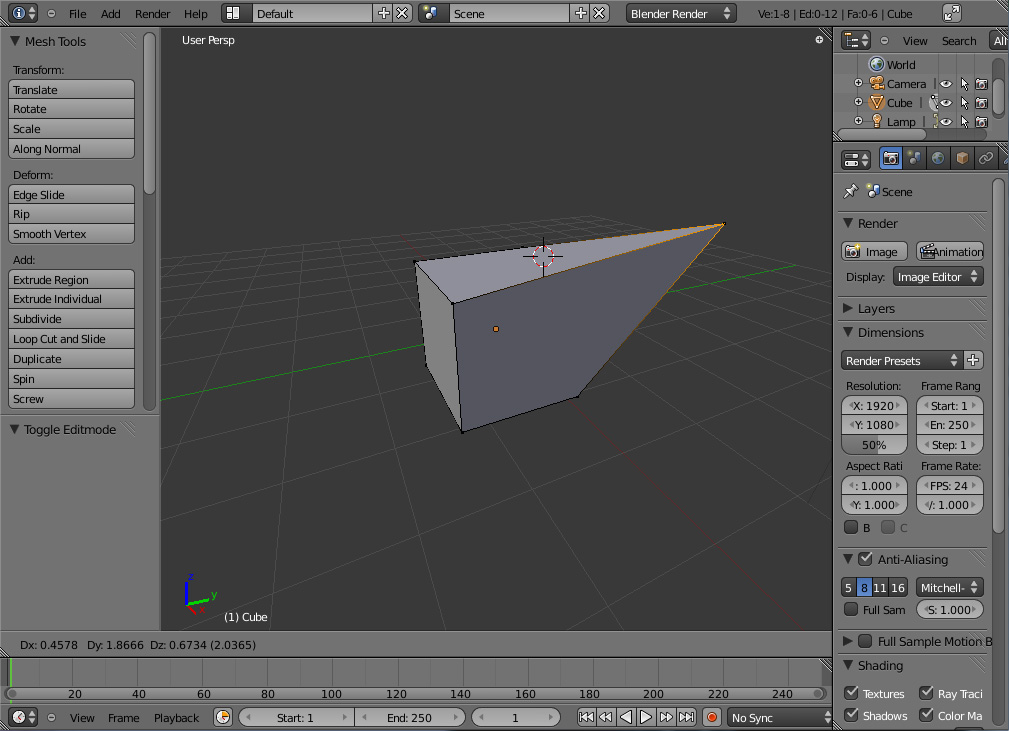Viewport: 1009px width, 731px height.
Task: Jump to last frame in playback controls
Action: coord(687,717)
